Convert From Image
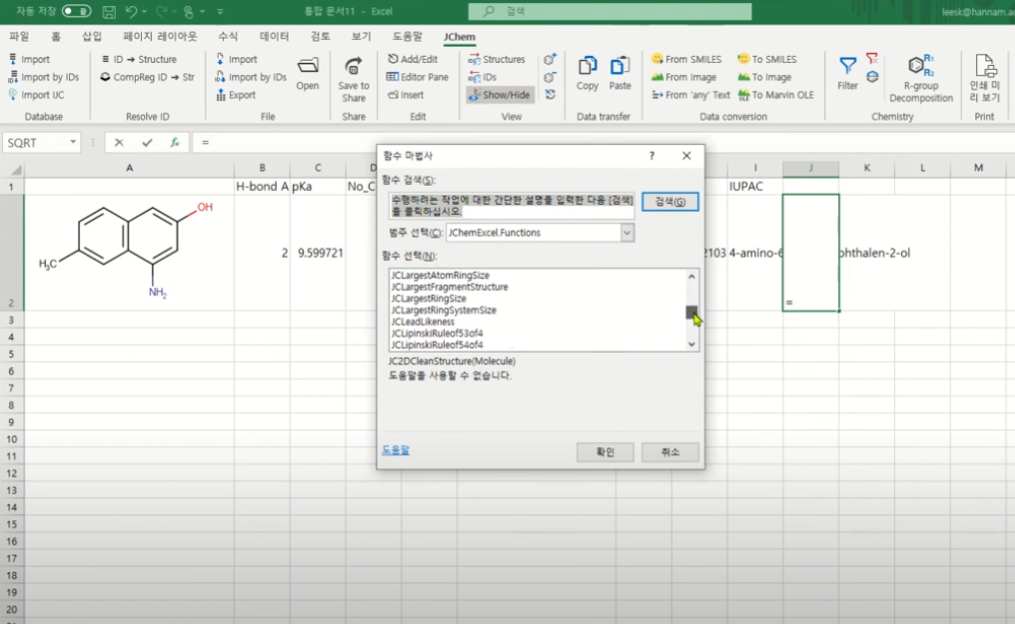1015x624 pixels. coord(684,77)
